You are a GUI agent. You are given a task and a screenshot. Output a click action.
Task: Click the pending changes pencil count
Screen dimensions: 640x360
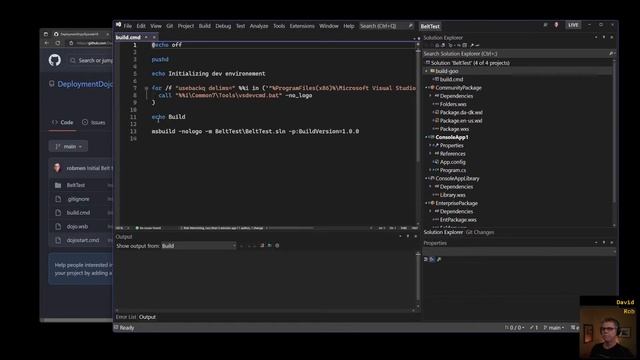[x=534, y=328]
